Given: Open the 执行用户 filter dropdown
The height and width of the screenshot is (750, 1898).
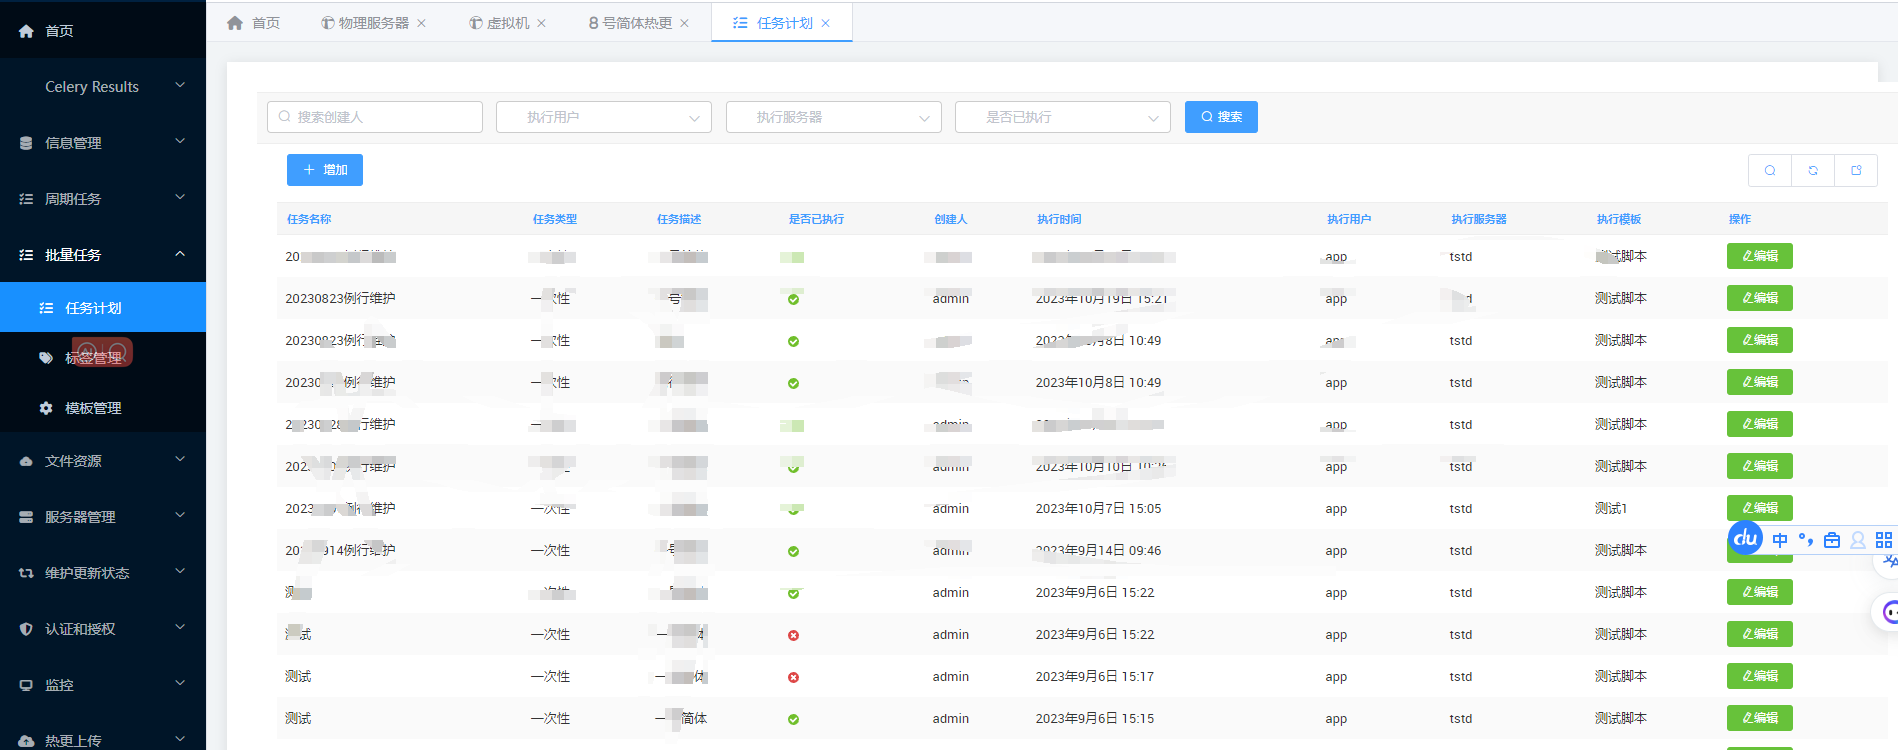Looking at the screenshot, I should 604,117.
